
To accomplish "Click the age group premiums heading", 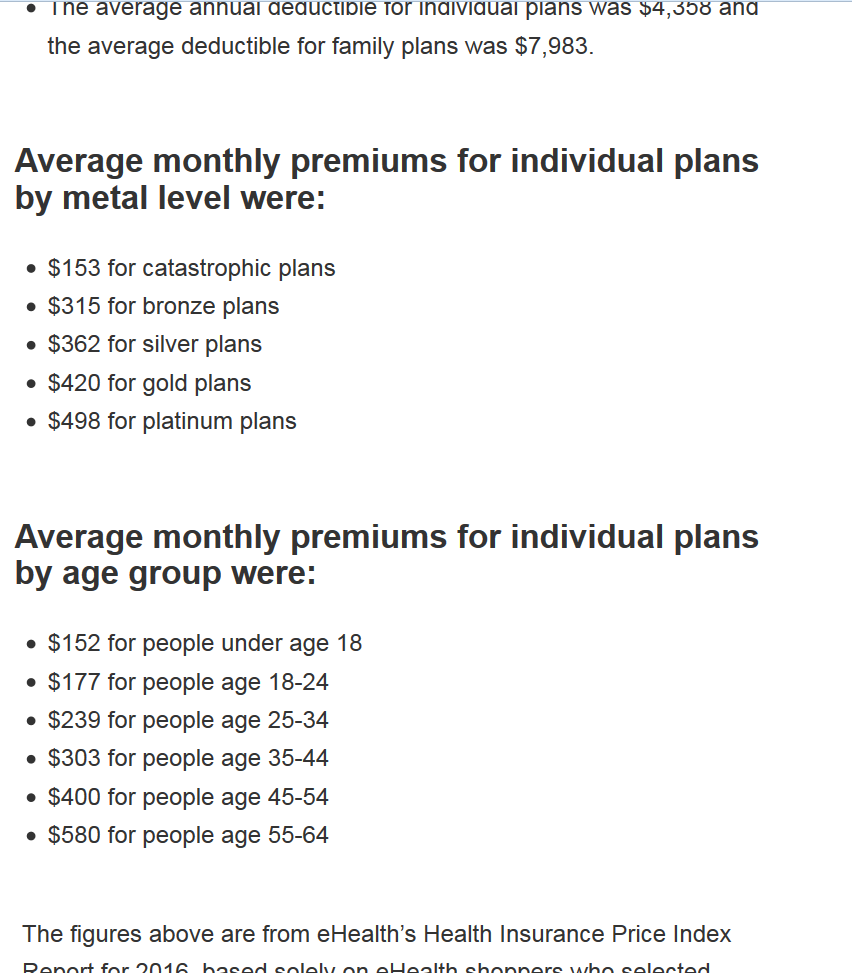I will [387, 555].
